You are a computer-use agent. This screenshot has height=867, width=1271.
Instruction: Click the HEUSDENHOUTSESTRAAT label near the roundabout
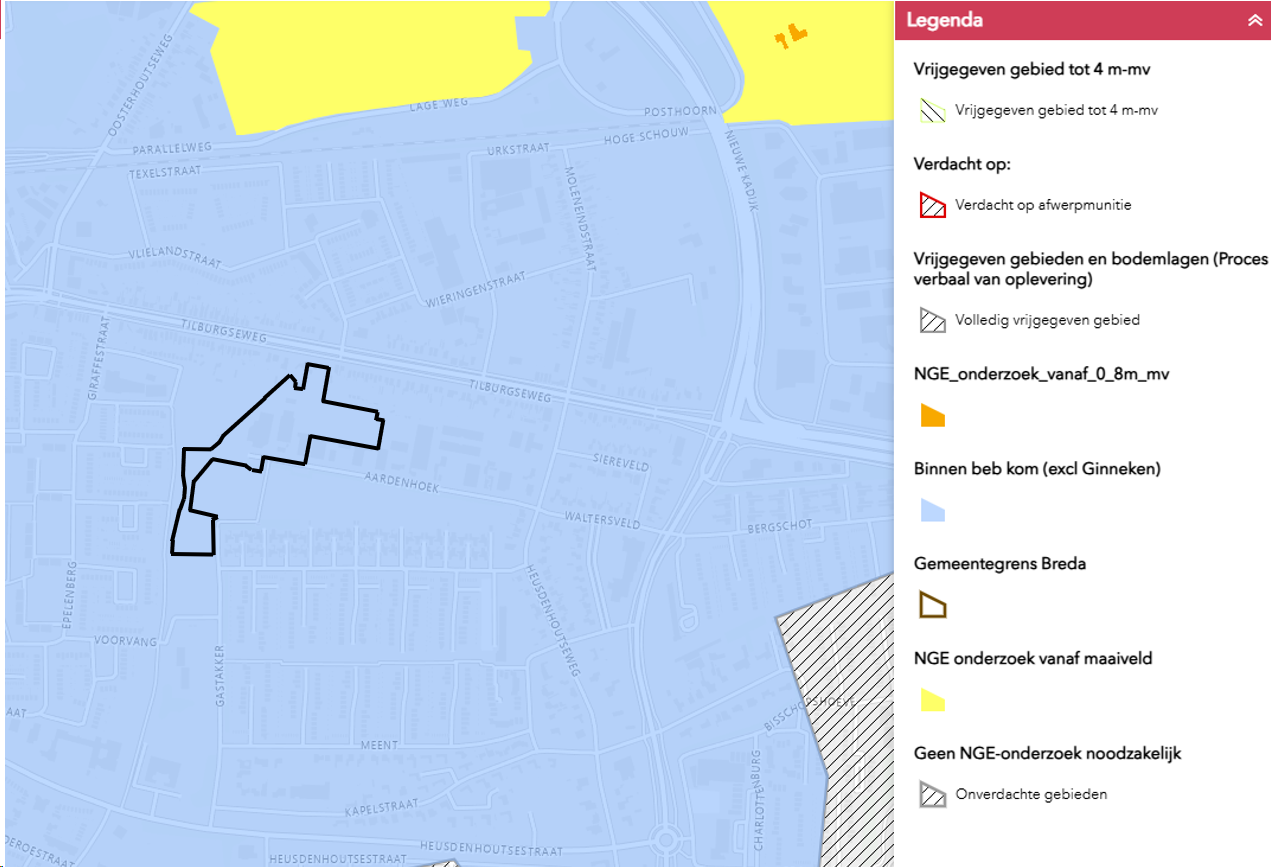(491, 849)
